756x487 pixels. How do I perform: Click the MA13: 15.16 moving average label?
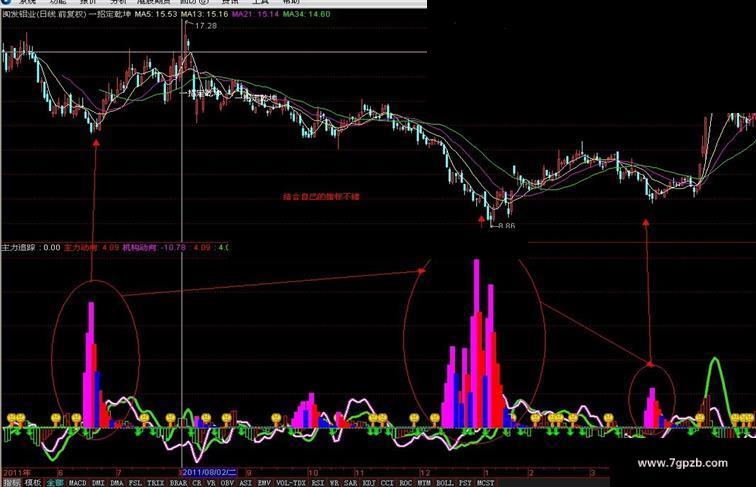pos(204,14)
